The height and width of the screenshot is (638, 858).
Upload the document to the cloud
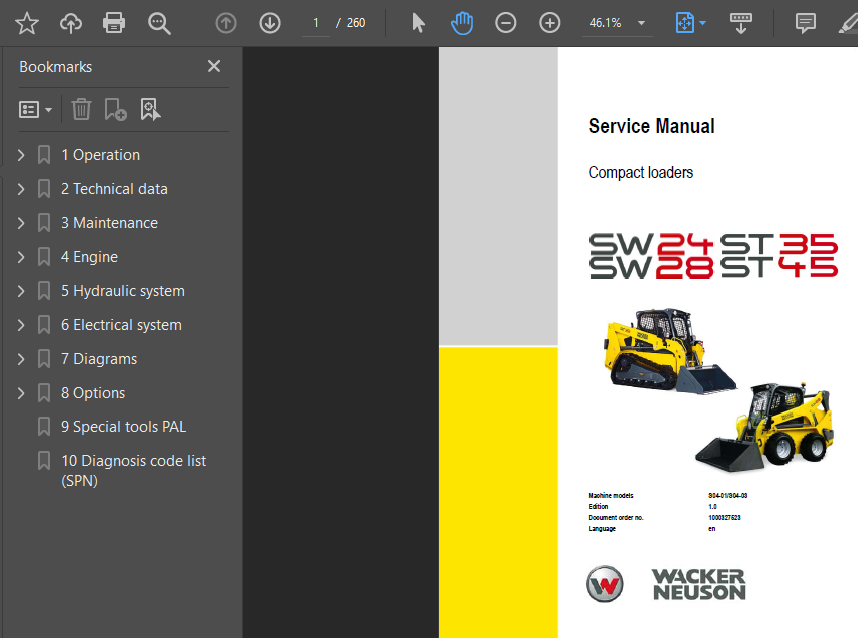[x=70, y=22]
